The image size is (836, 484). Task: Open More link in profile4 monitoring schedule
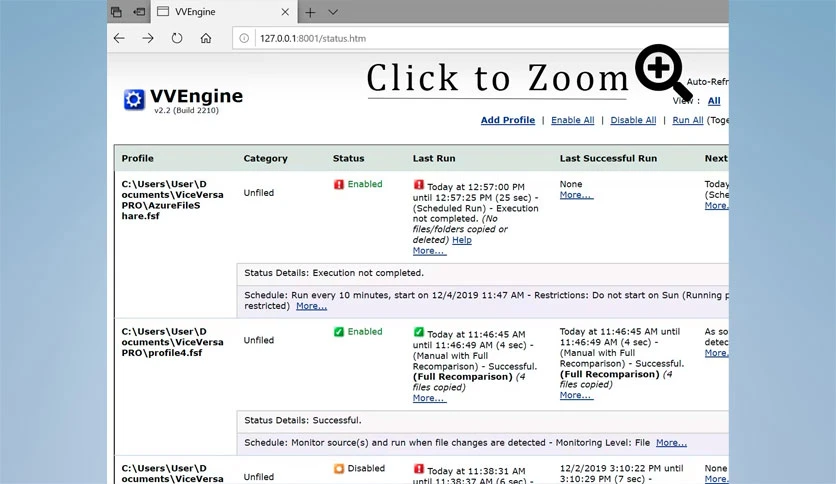point(671,442)
